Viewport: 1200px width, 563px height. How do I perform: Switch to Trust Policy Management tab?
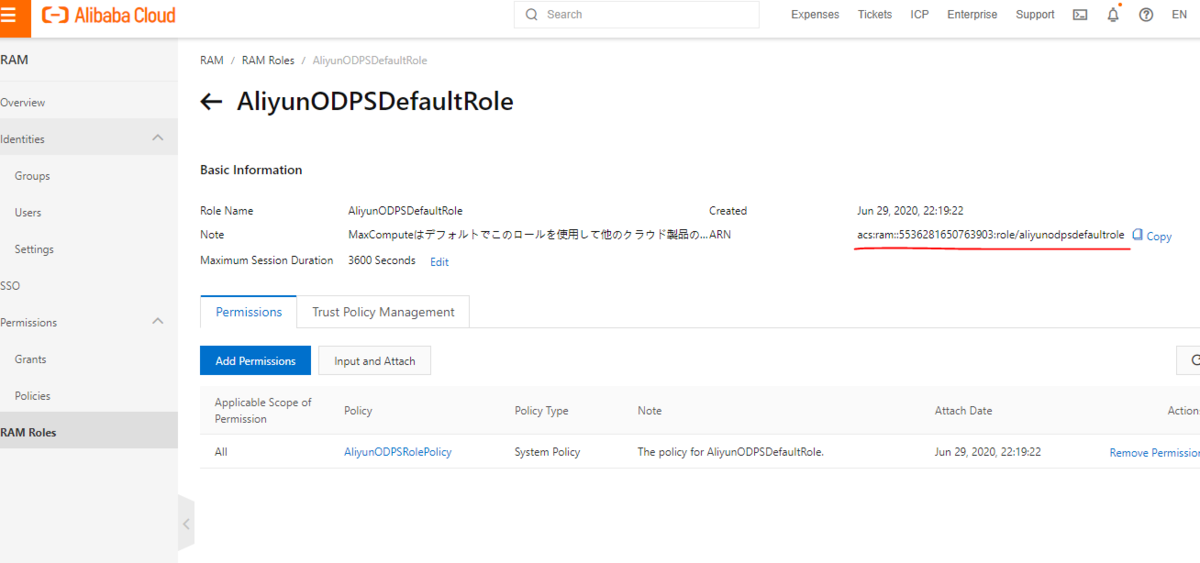click(x=383, y=312)
